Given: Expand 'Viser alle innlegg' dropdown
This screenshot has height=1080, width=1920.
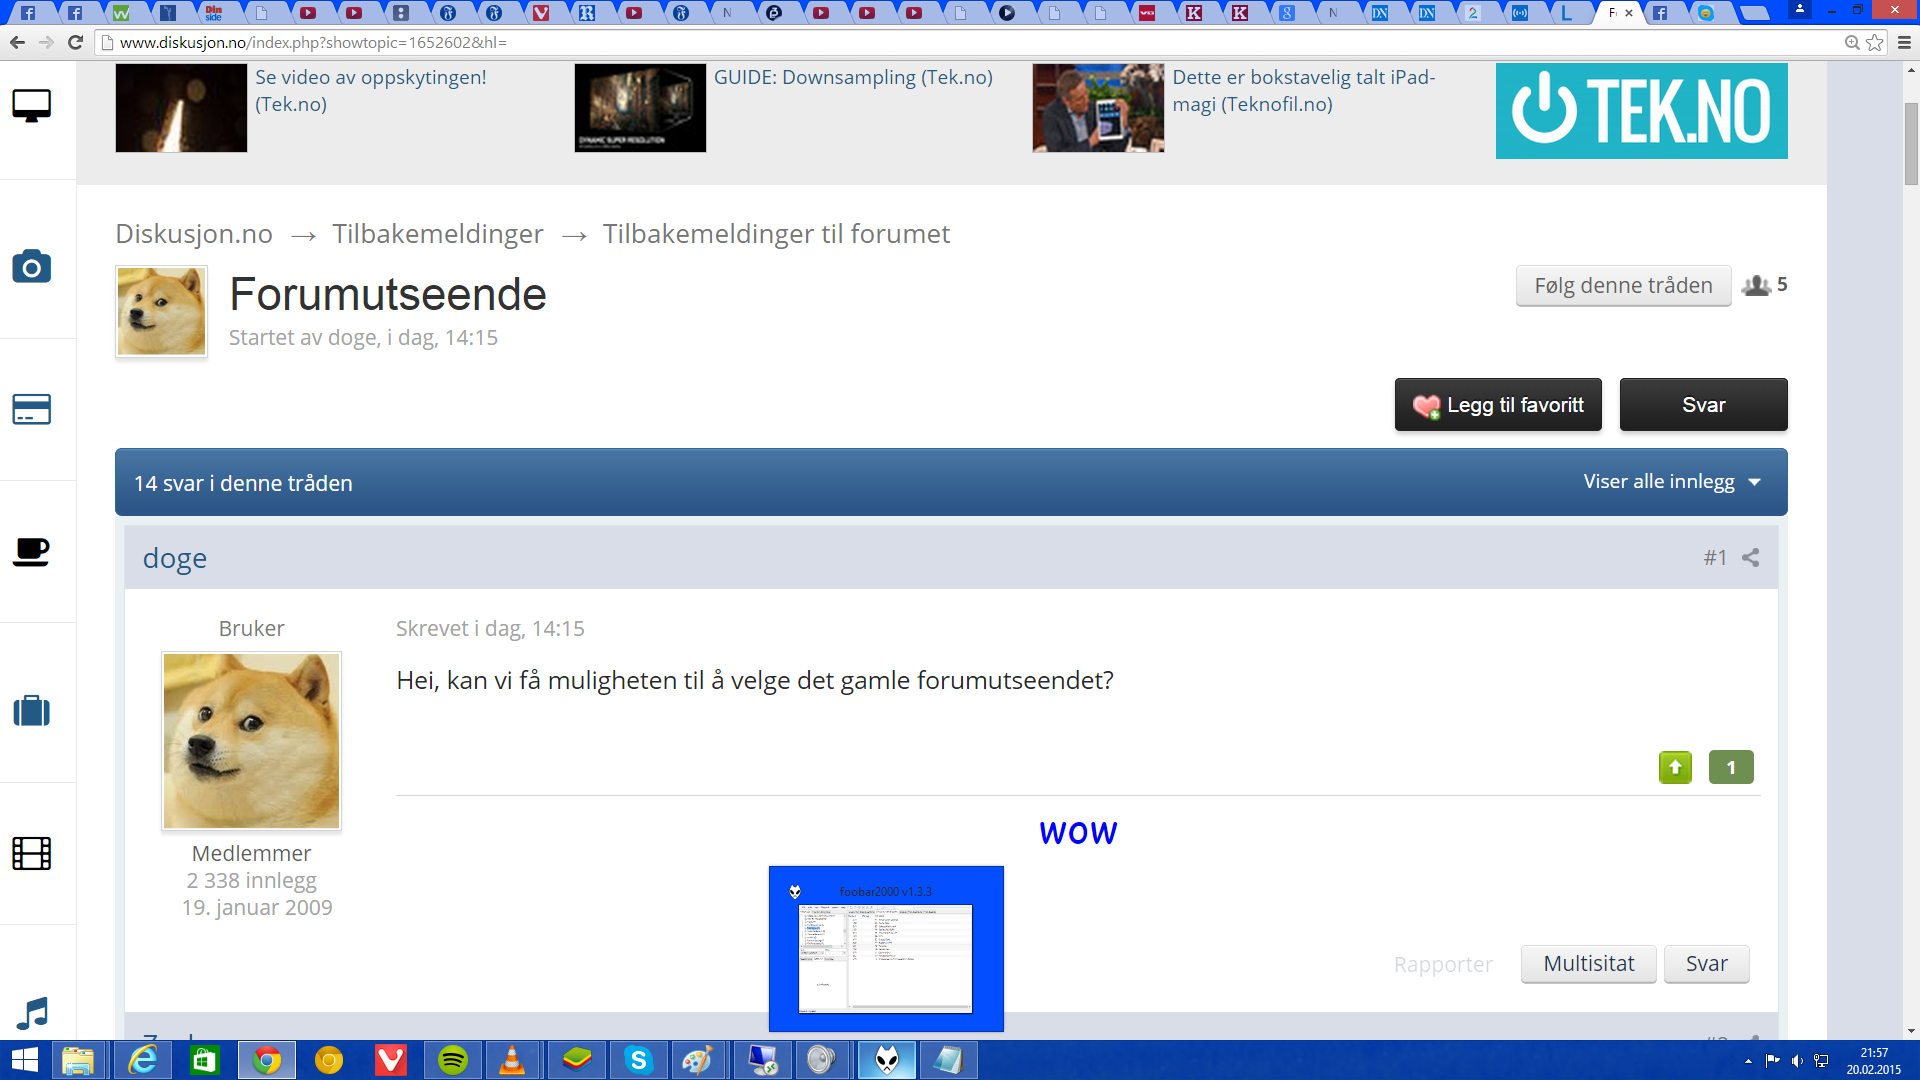Looking at the screenshot, I should [1671, 482].
